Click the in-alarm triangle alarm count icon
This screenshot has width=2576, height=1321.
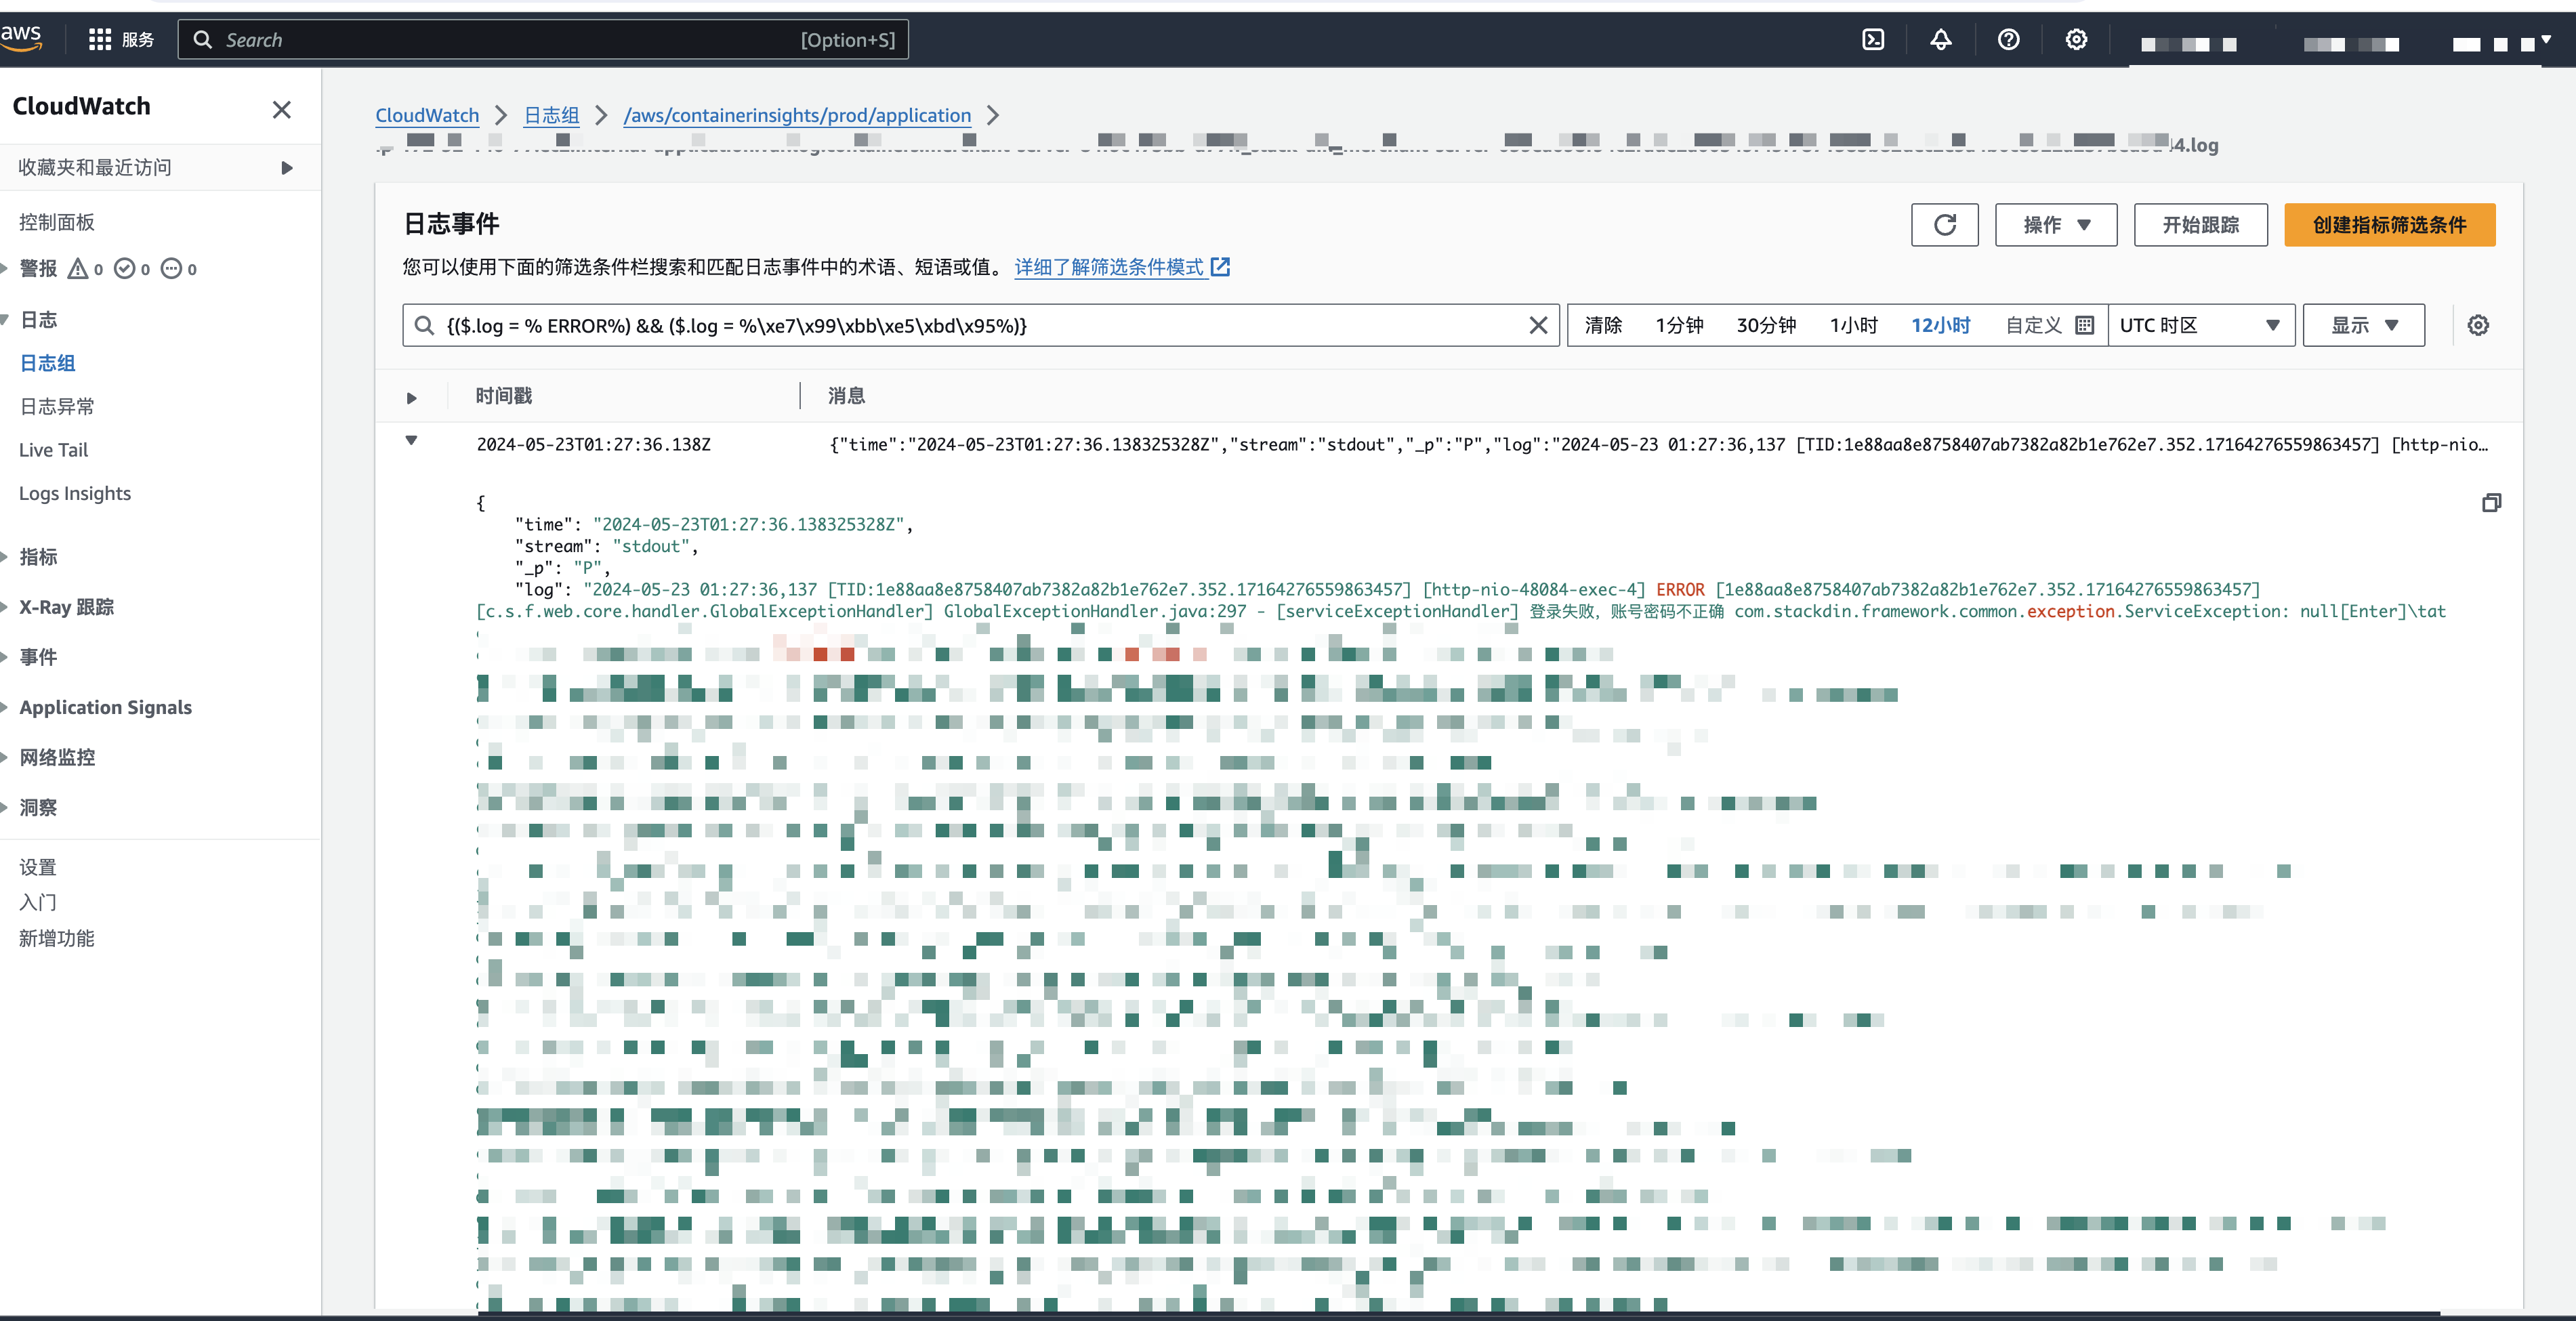77,268
